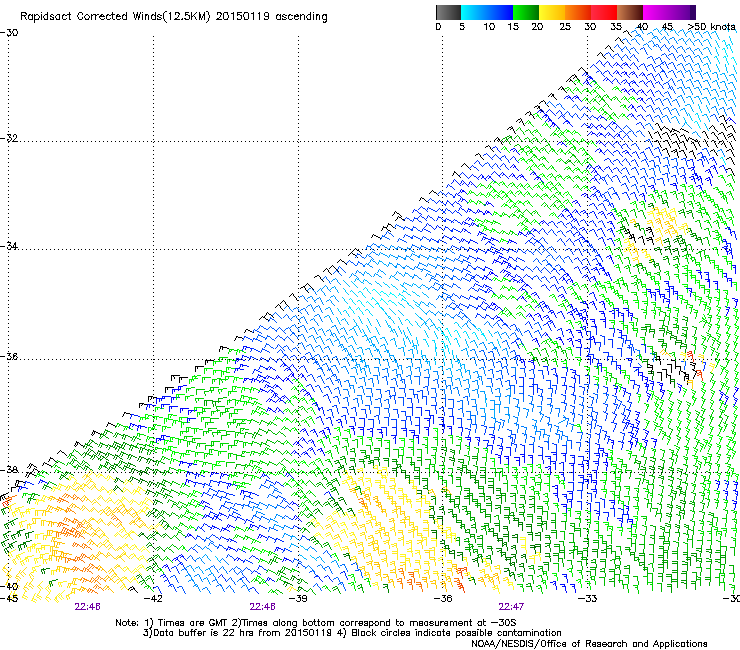Click the yellow 20-25 knots color segment
Screen dimensions: 740x650
coord(552,12)
